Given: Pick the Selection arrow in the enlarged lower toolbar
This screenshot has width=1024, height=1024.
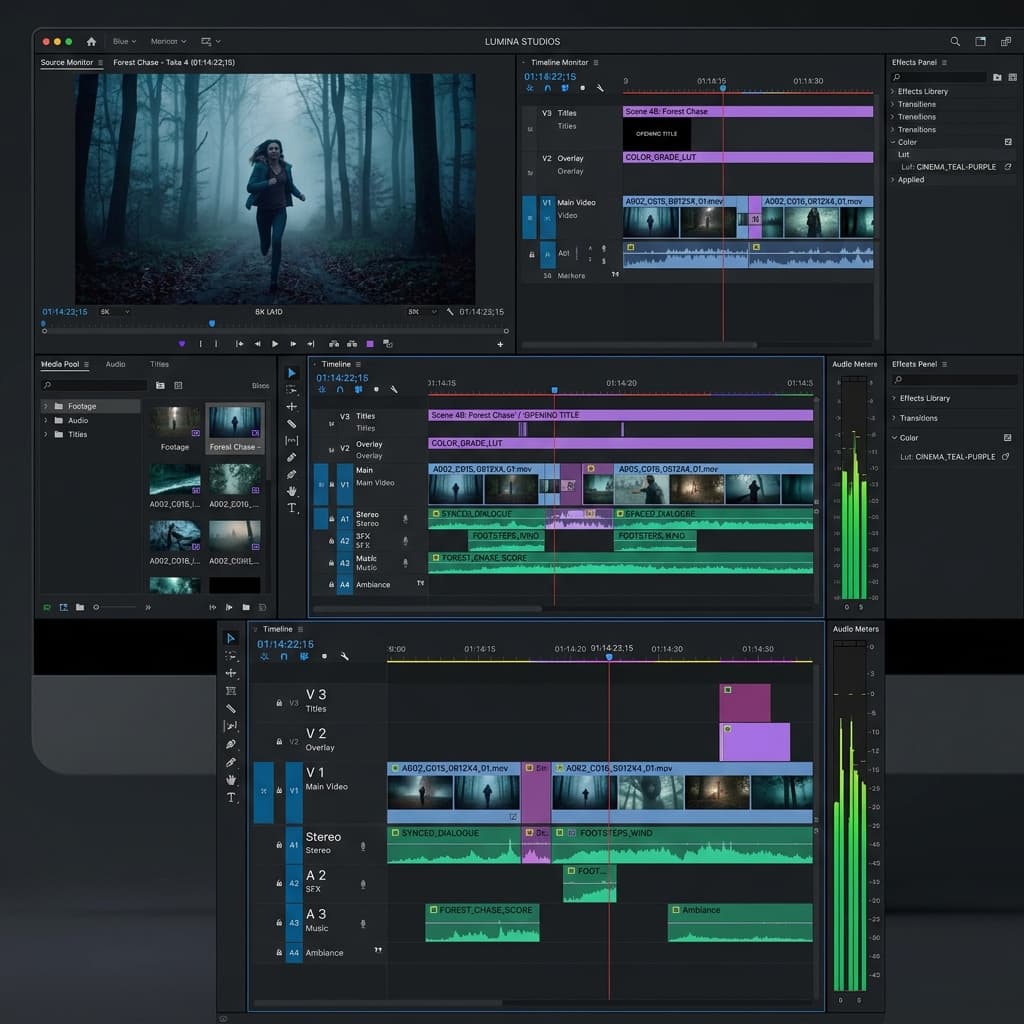Looking at the screenshot, I should [231, 638].
